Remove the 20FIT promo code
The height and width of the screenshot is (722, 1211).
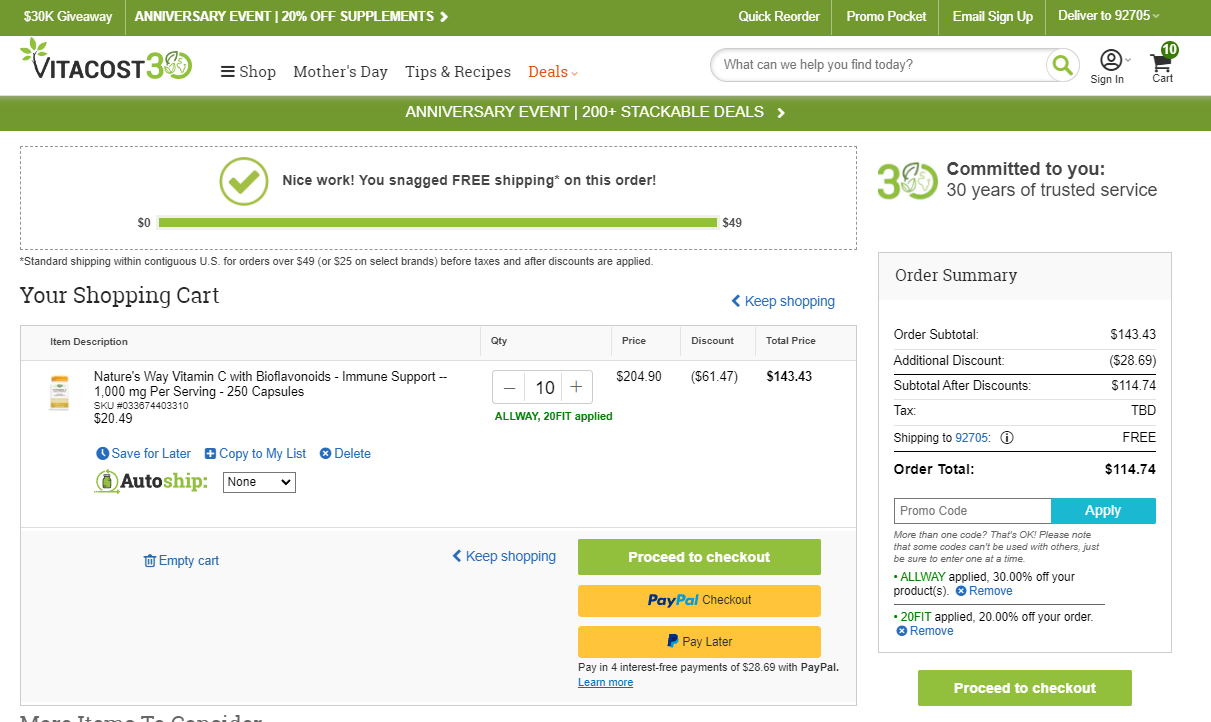[x=925, y=631]
